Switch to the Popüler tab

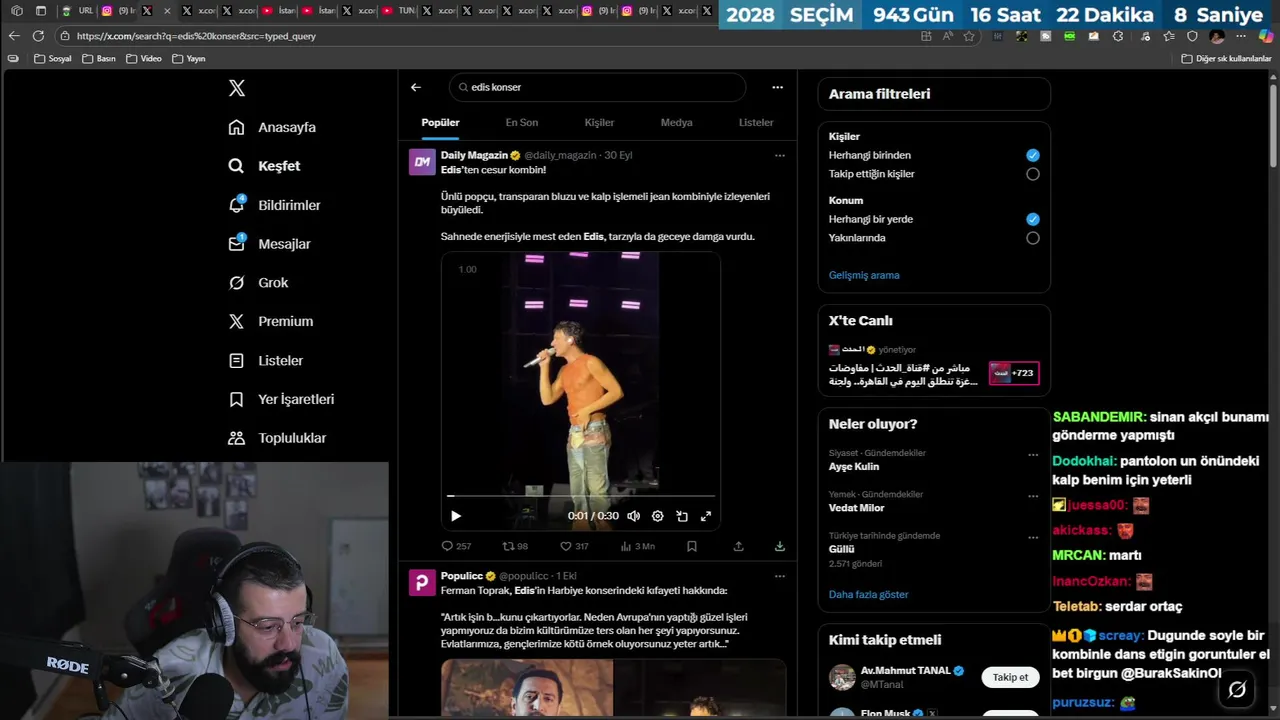[440, 122]
